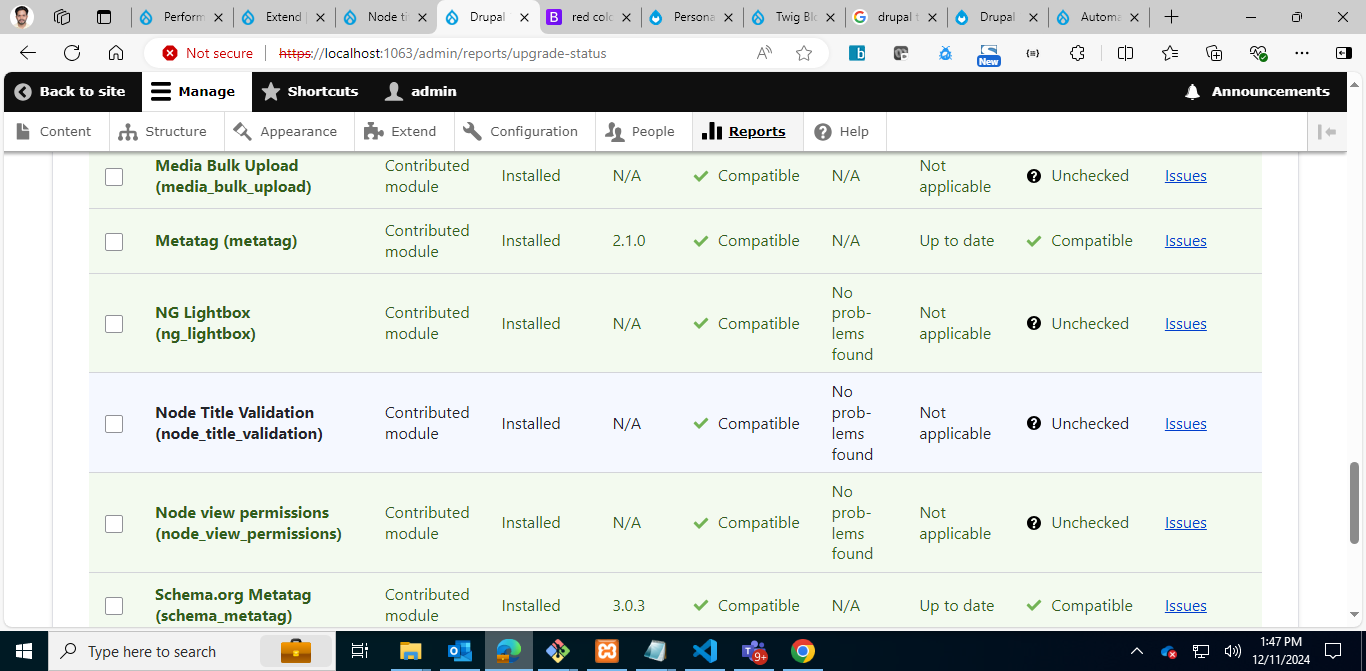This screenshot has height=671, width=1366.
Task: Open Google Chrome from taskbar
Action: coord(802,651)
